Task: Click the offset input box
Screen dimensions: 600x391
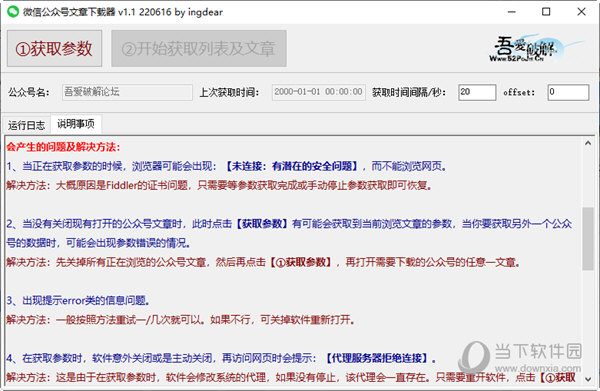Action: tap(568, 92)
